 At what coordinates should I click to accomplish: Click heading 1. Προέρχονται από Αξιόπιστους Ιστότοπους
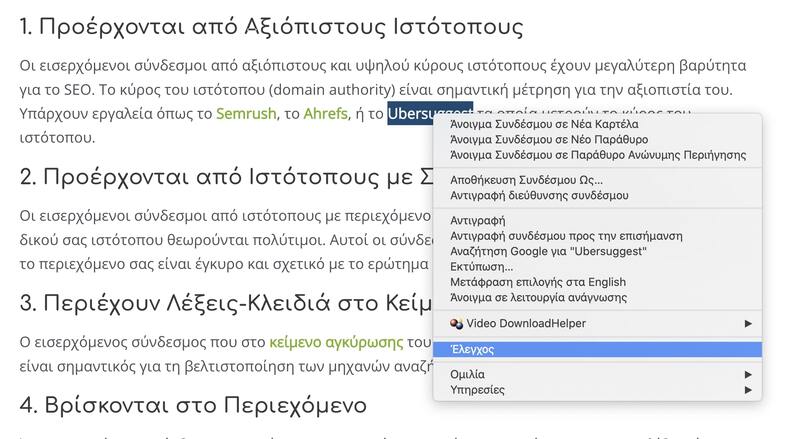[x=271, y=27]
